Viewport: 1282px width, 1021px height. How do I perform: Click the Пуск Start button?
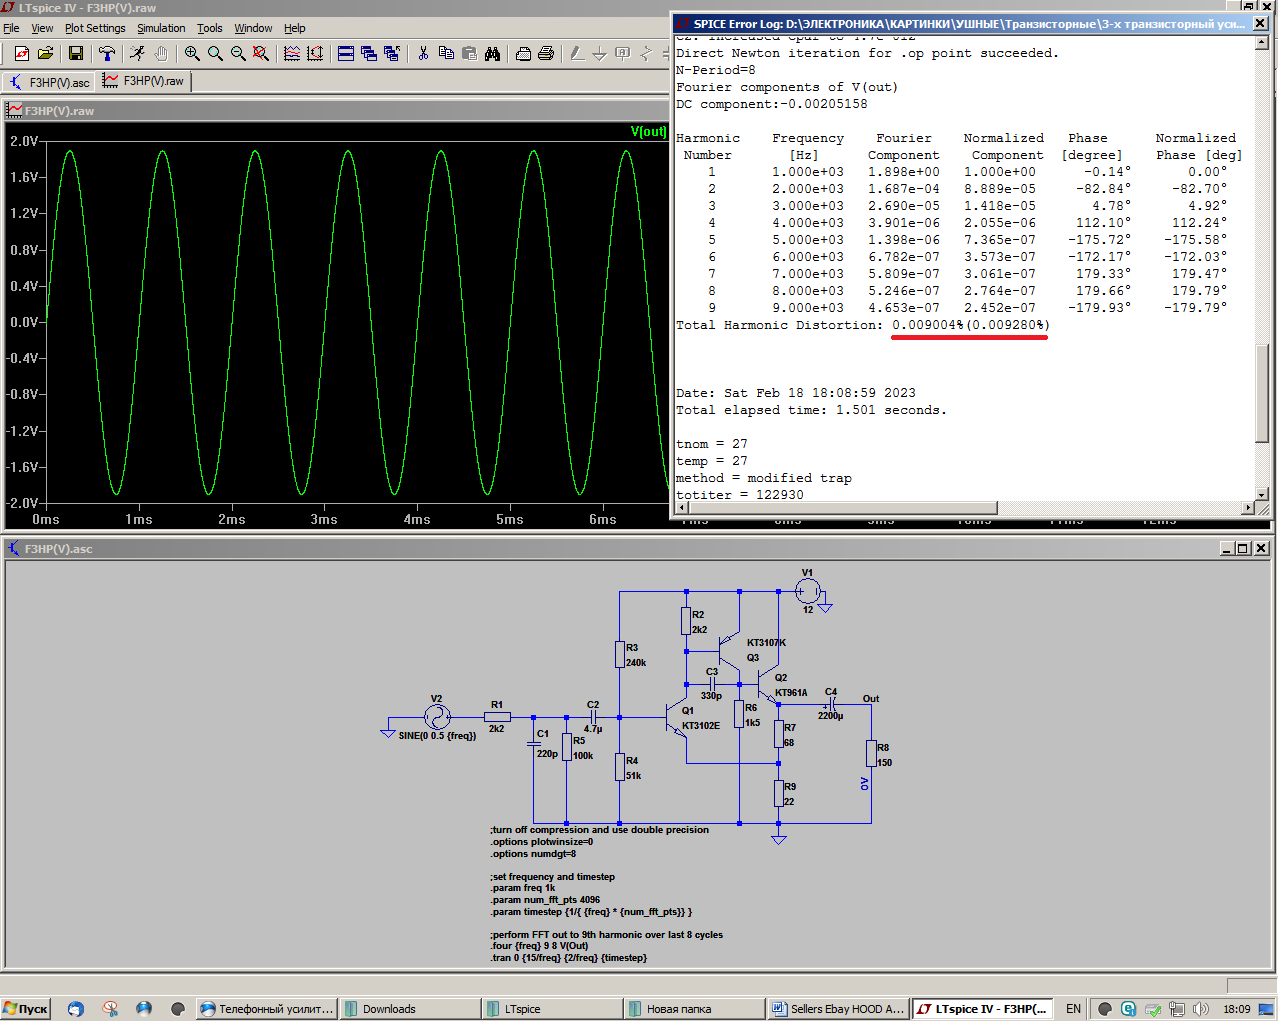tap(26, 1009)
